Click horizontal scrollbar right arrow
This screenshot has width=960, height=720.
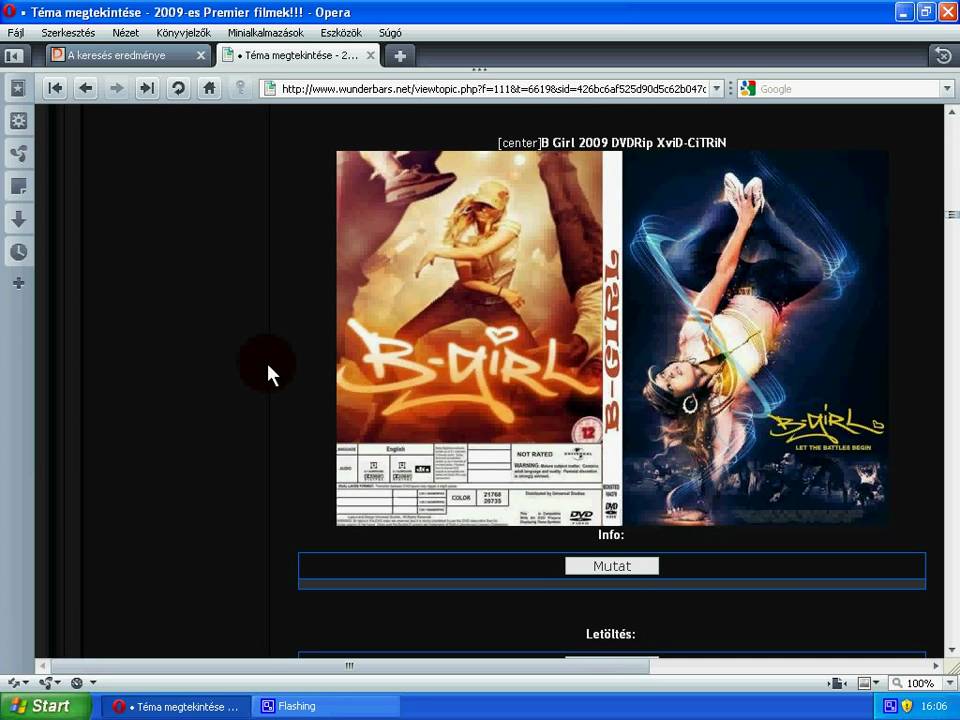pyautogui.click(x=936, y=666)
